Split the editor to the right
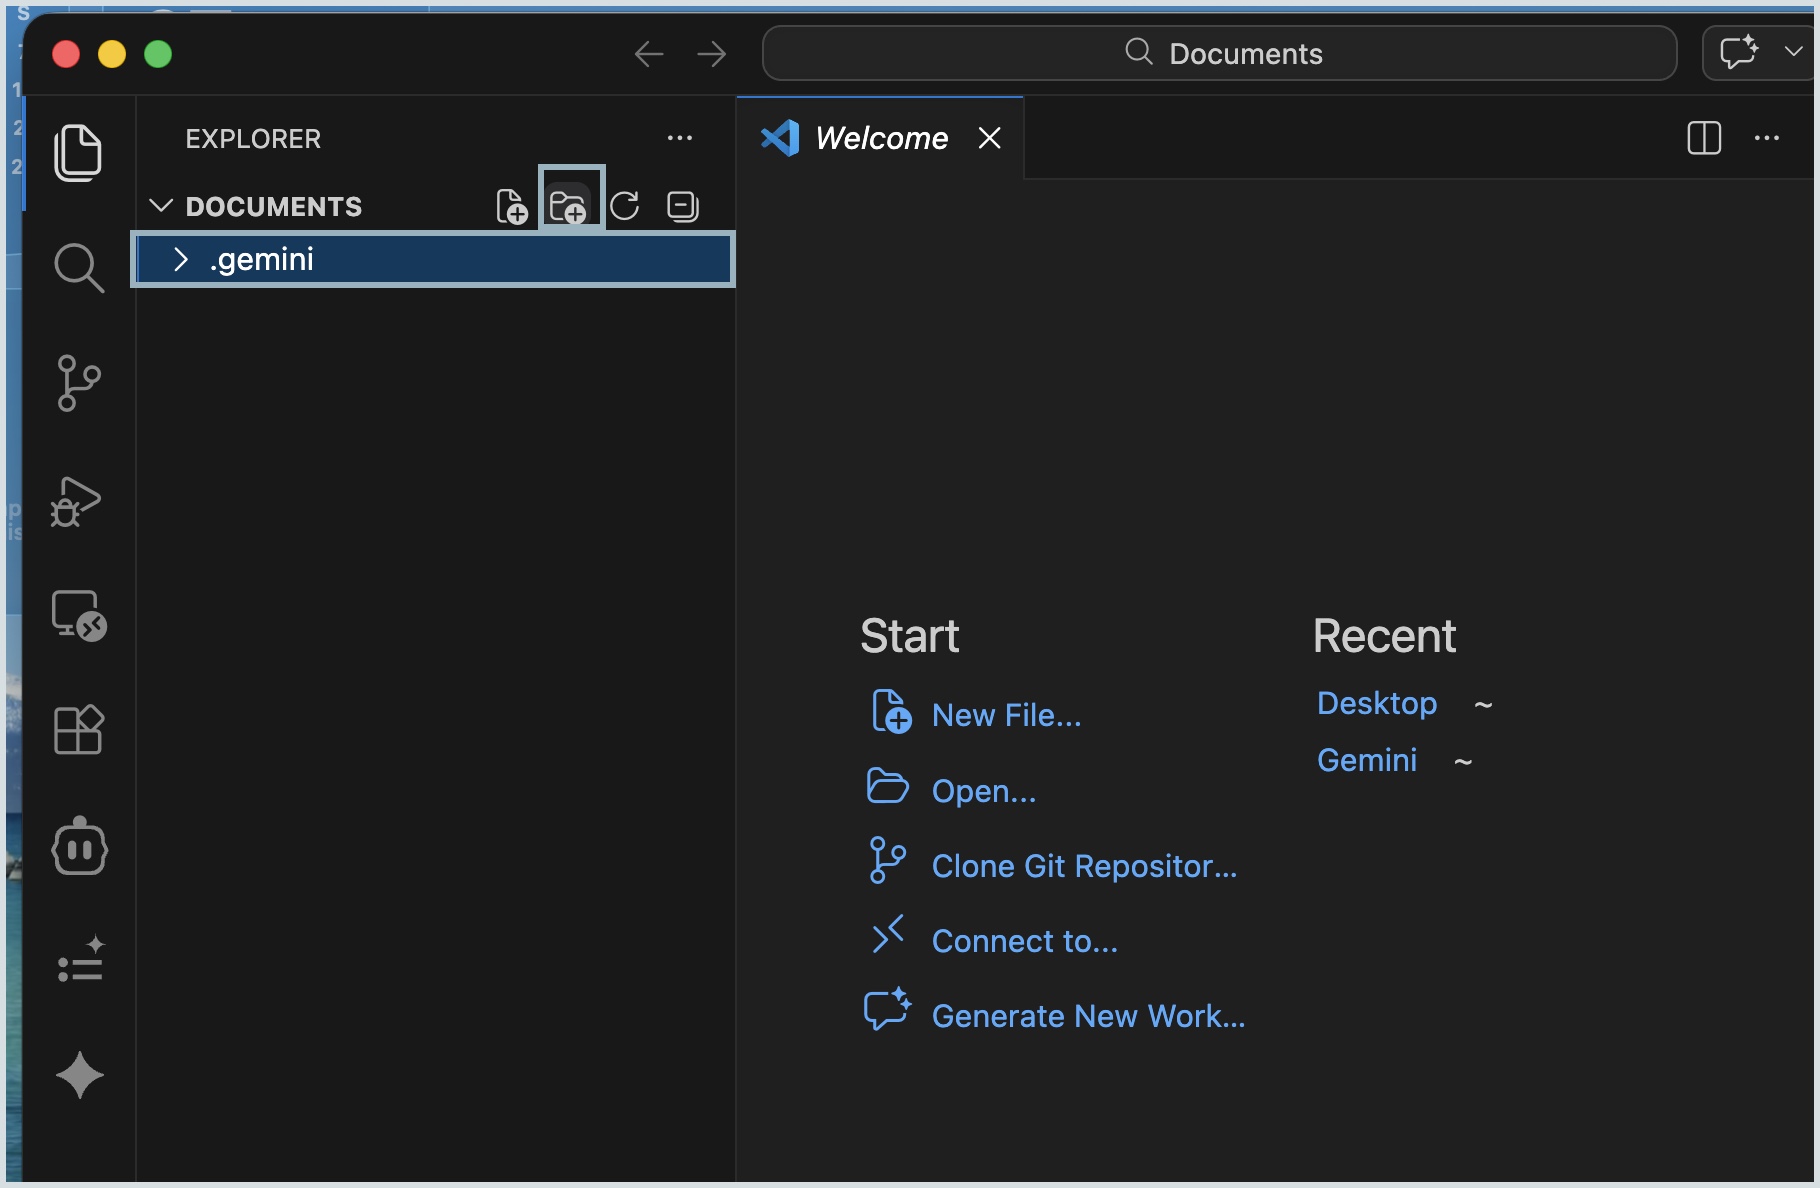The height and width of the screenshot is (1188, 1820). click(x=1704, y=138)
